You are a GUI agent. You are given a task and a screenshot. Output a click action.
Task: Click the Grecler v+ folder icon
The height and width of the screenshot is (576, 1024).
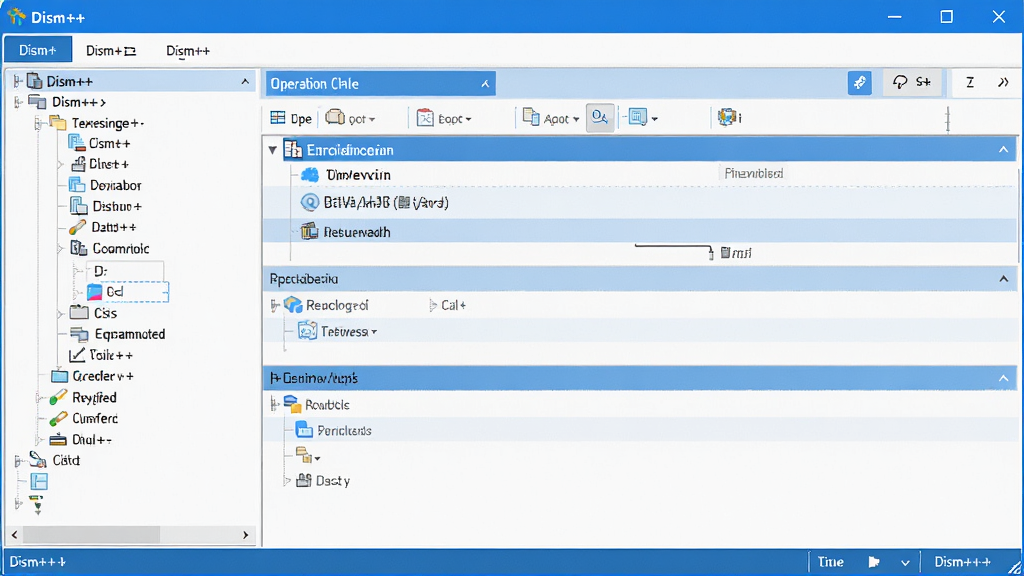pyautogui.click(x=59, y=376)
